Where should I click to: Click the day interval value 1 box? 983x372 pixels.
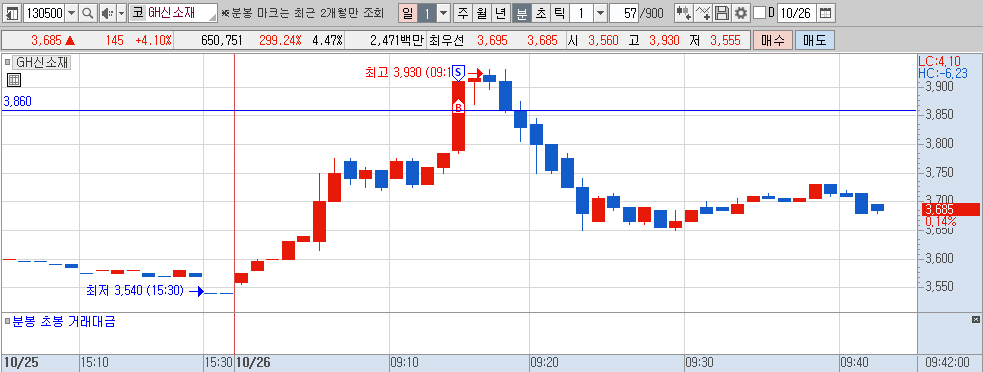[x=427, y=13]
